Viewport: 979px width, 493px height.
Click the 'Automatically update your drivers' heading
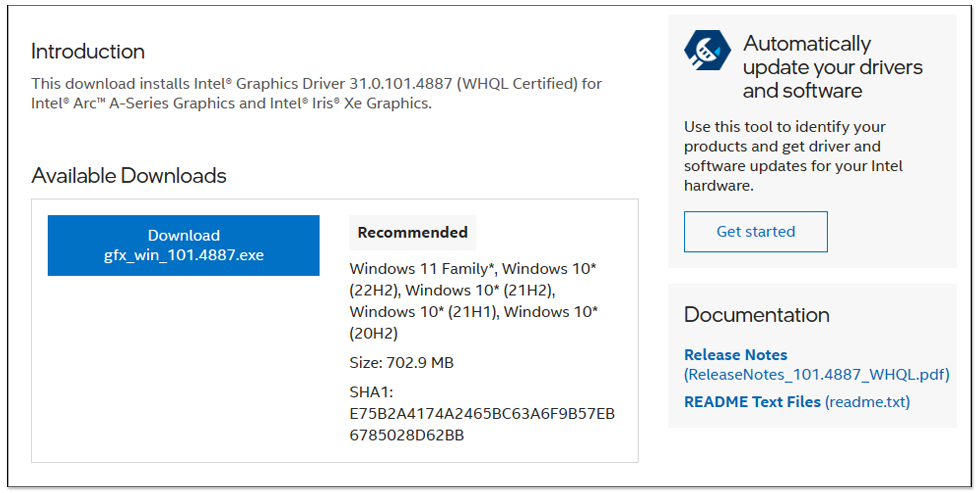tap(833, 67)
